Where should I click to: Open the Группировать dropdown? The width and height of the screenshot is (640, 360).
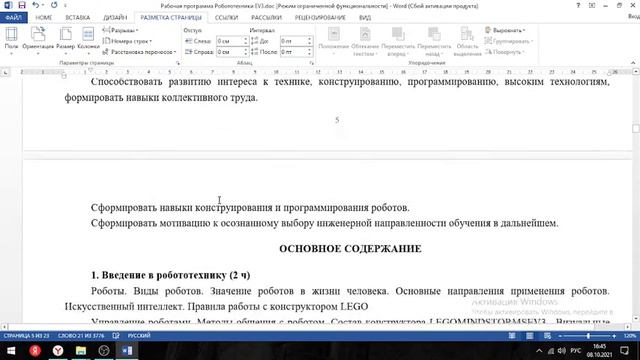pos(509,41)
